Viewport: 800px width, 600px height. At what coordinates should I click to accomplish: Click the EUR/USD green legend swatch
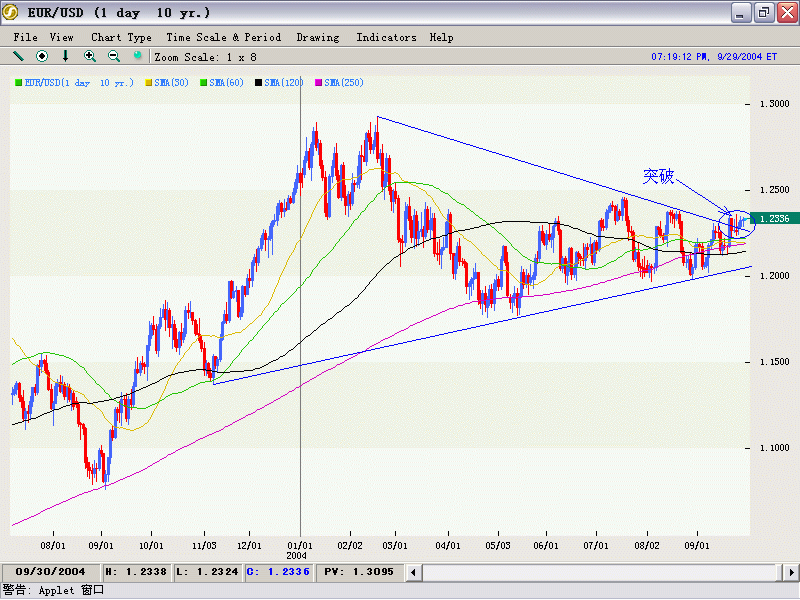[x=18, y=83]
